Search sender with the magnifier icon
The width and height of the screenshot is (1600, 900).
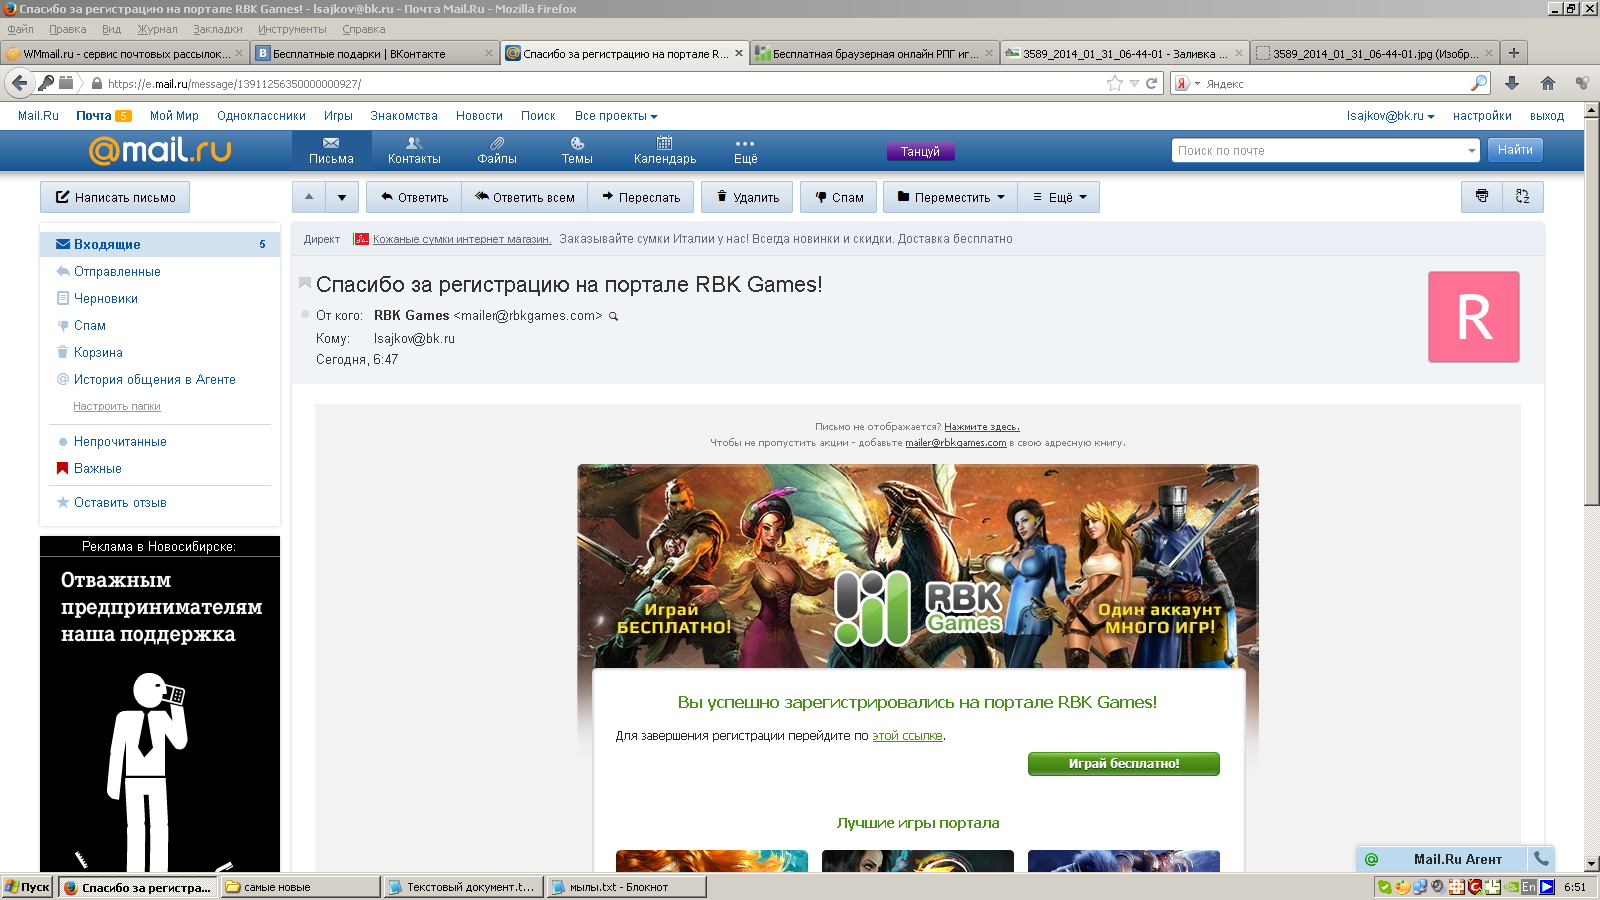click(x=614, y=316)
